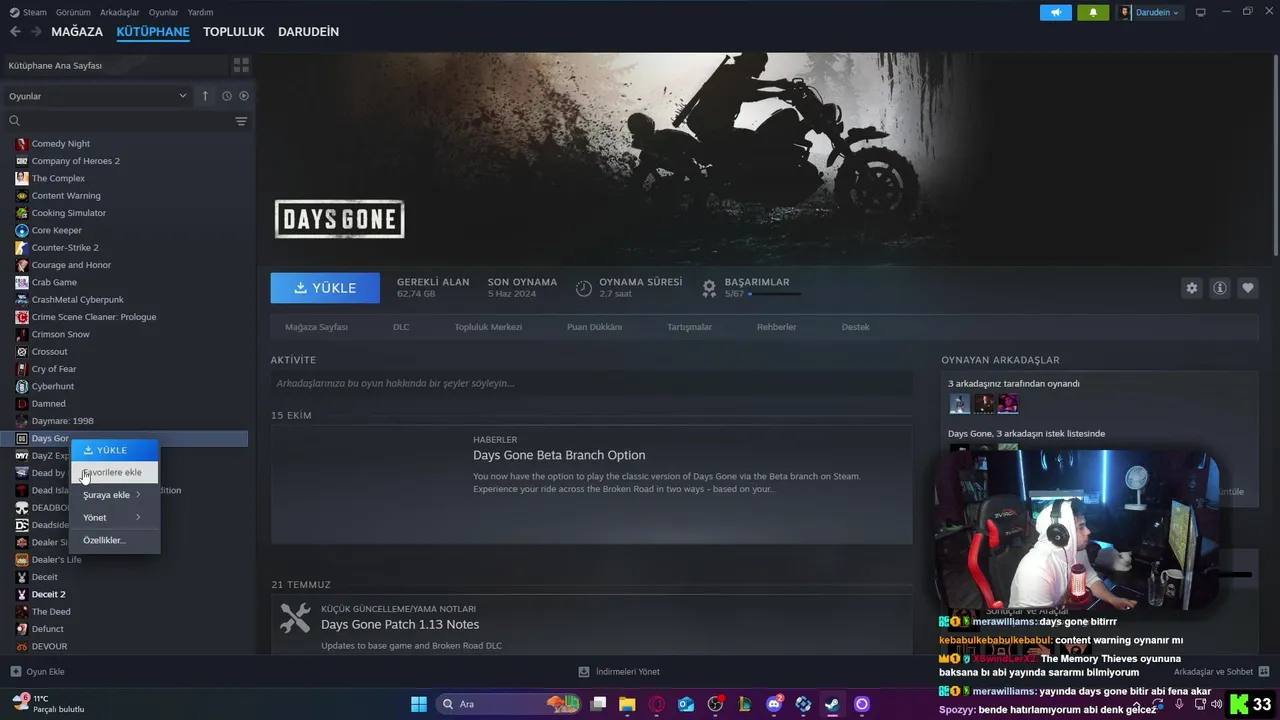1280x720 pixels.
Task: Open the Tartışmalar link
Action: pos(689,327)
